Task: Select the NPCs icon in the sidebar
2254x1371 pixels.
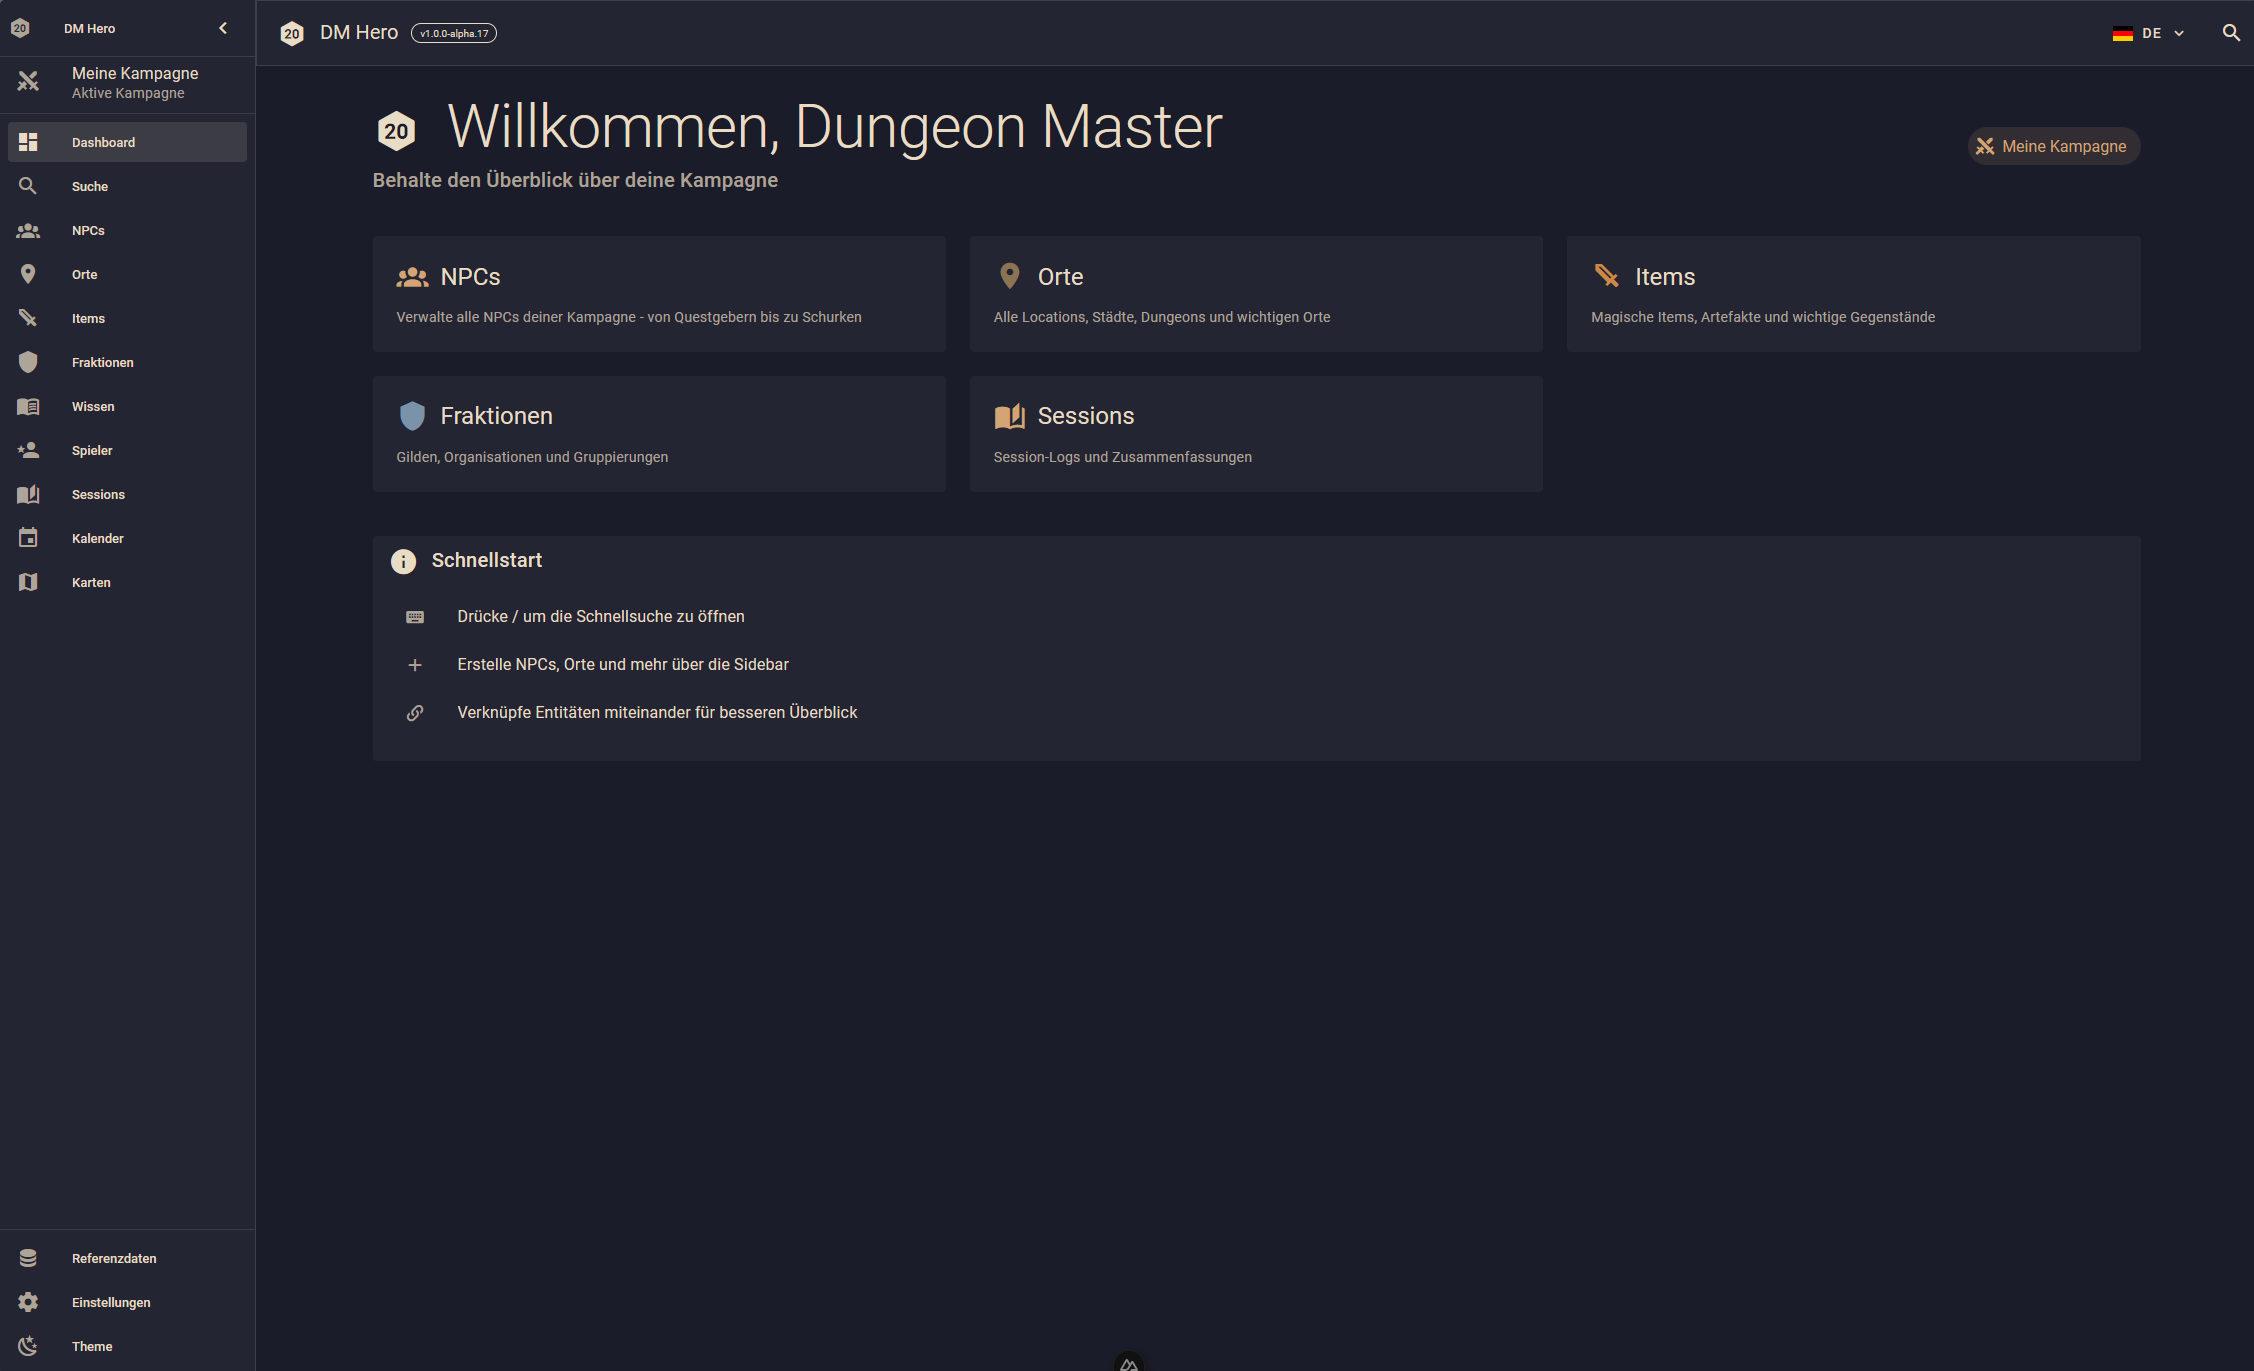Action: tap(28, 230)
